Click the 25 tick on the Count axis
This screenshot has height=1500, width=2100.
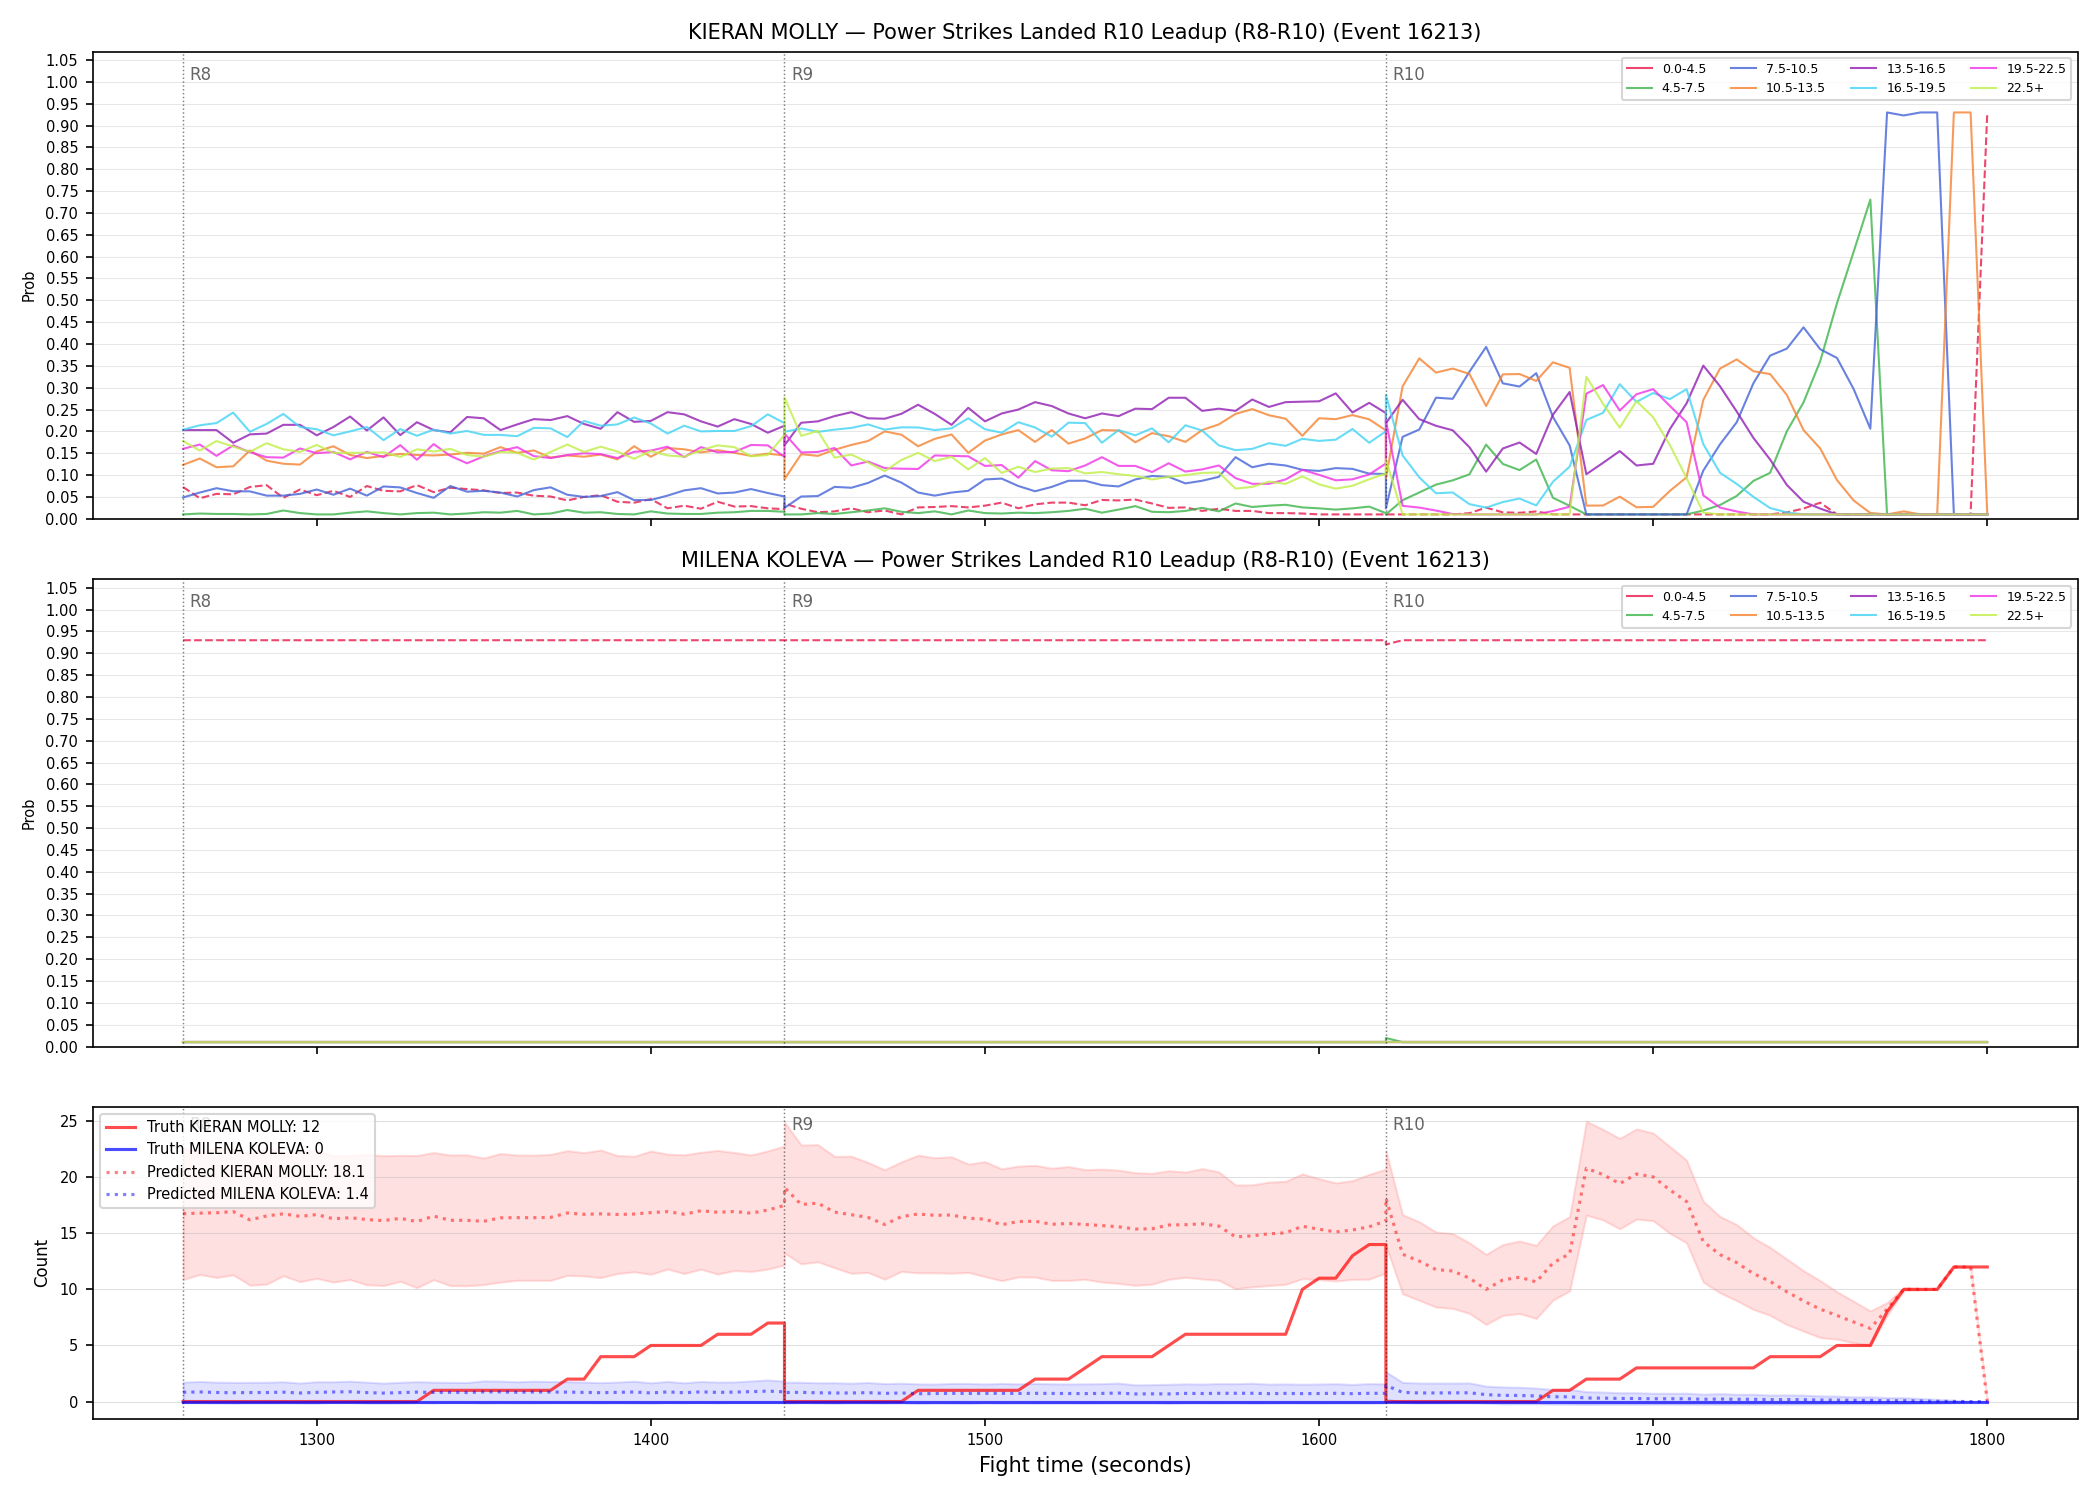click(69, 1121)
